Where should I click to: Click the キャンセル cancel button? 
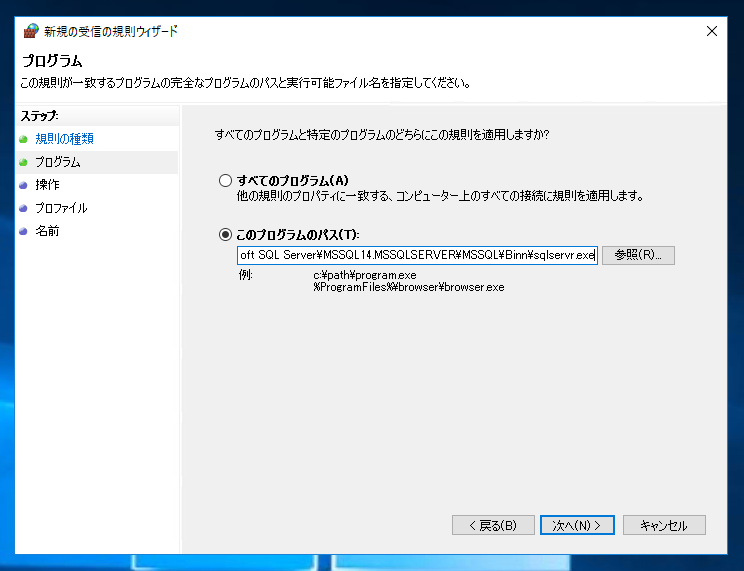coord(664,525)
